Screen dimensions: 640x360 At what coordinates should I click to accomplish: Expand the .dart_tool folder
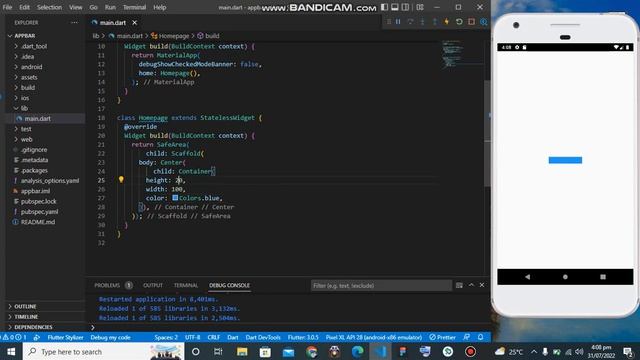click(34, 47)
